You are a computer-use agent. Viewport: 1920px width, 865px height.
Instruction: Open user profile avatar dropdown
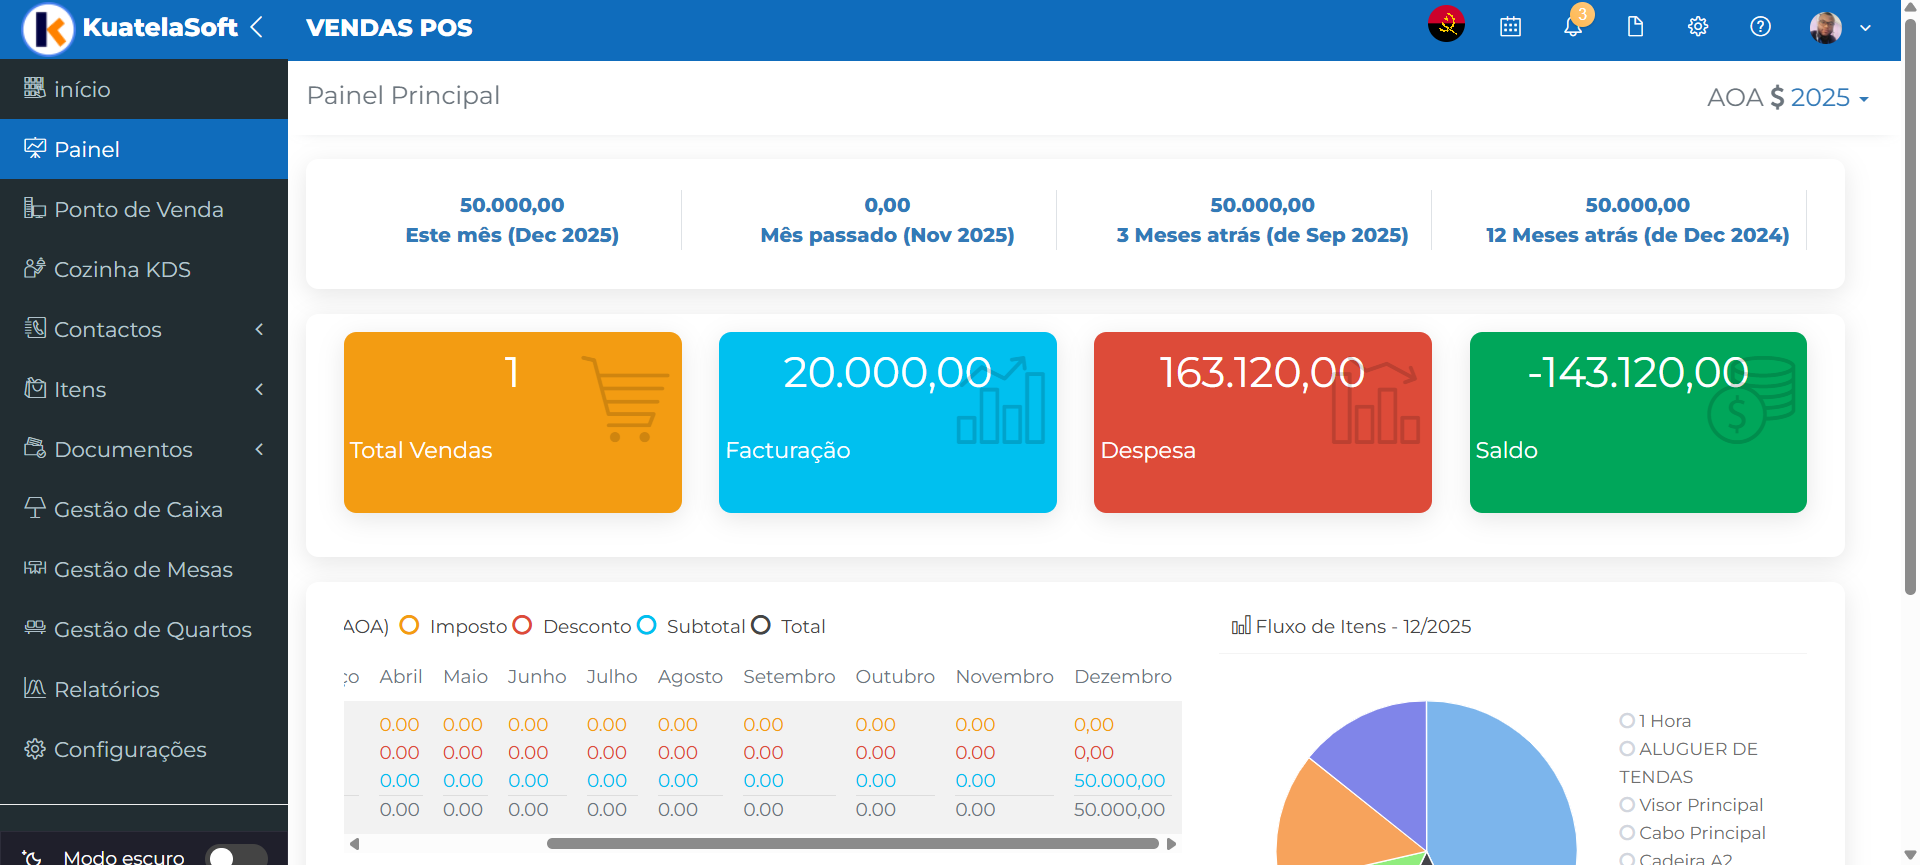(1838, 27)
